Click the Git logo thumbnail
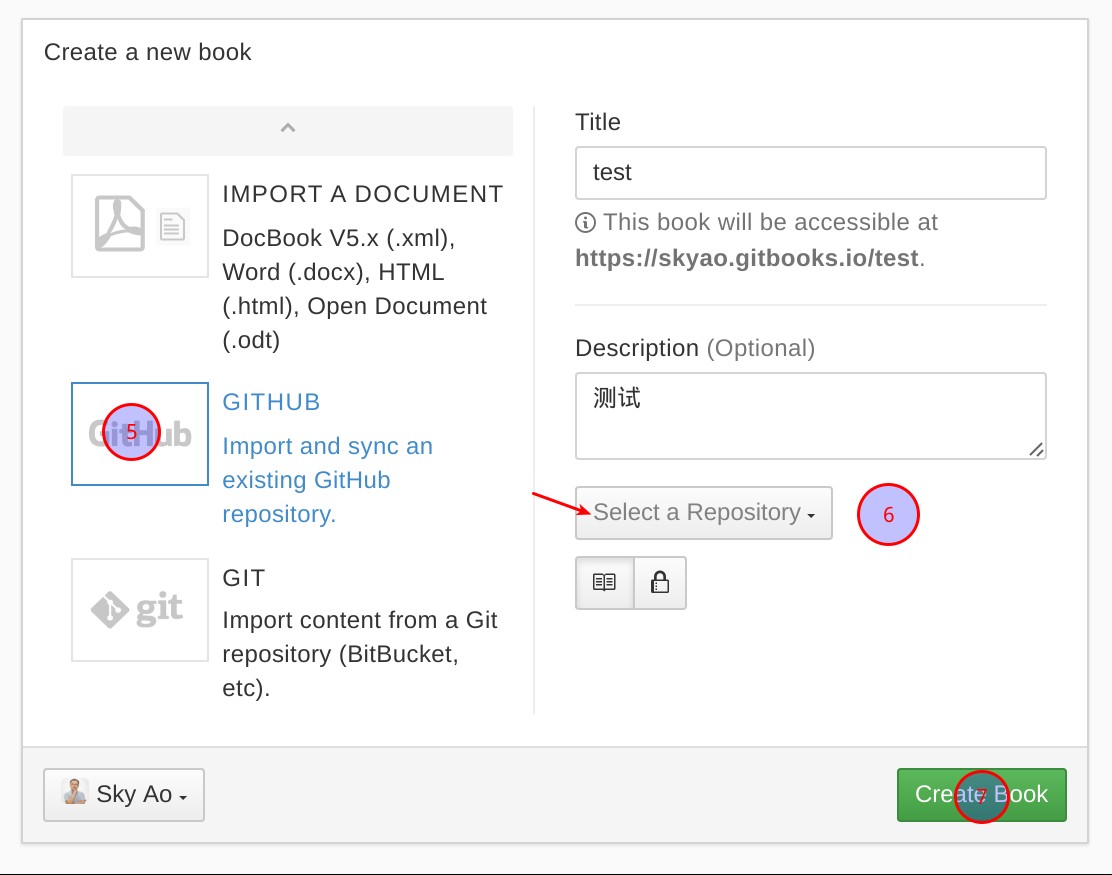The width and height of the screenshot is (1112, 875). click(x=140, y=610)
